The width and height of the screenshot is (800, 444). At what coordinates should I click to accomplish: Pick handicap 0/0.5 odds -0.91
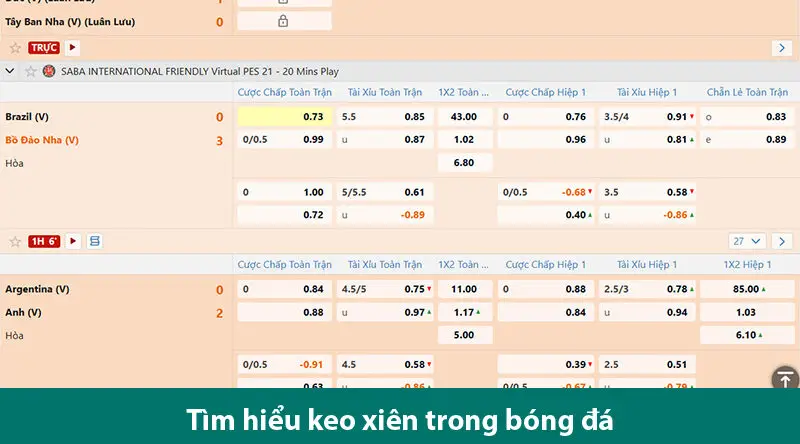285,364
